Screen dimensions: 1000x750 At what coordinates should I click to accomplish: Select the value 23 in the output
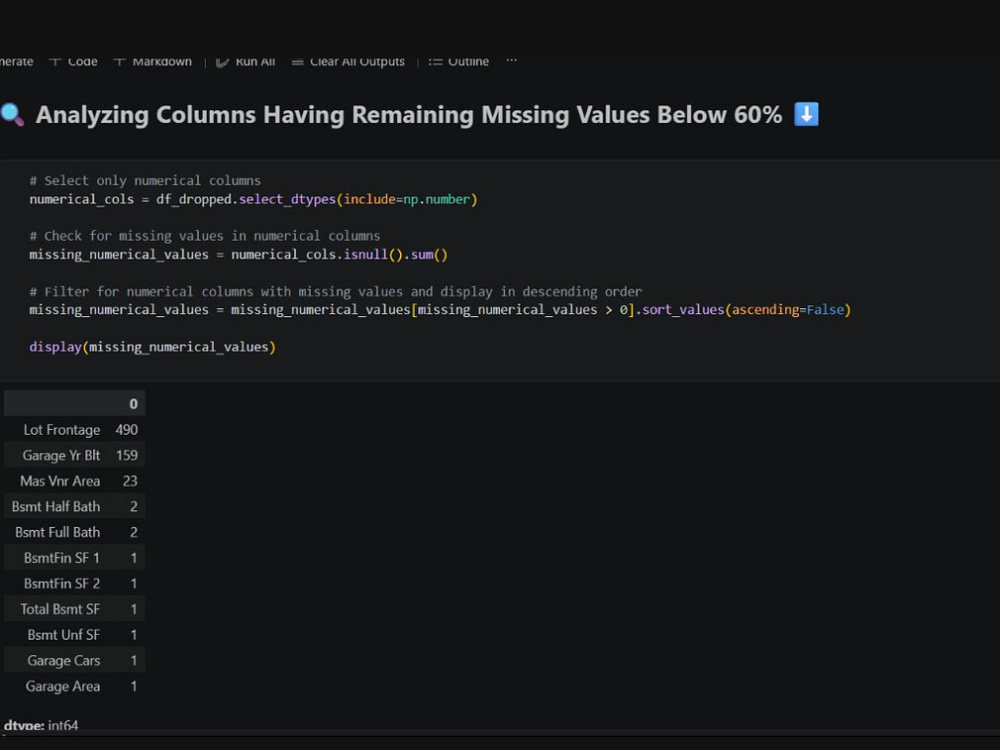pyautogui.click(x=130, y=481)
